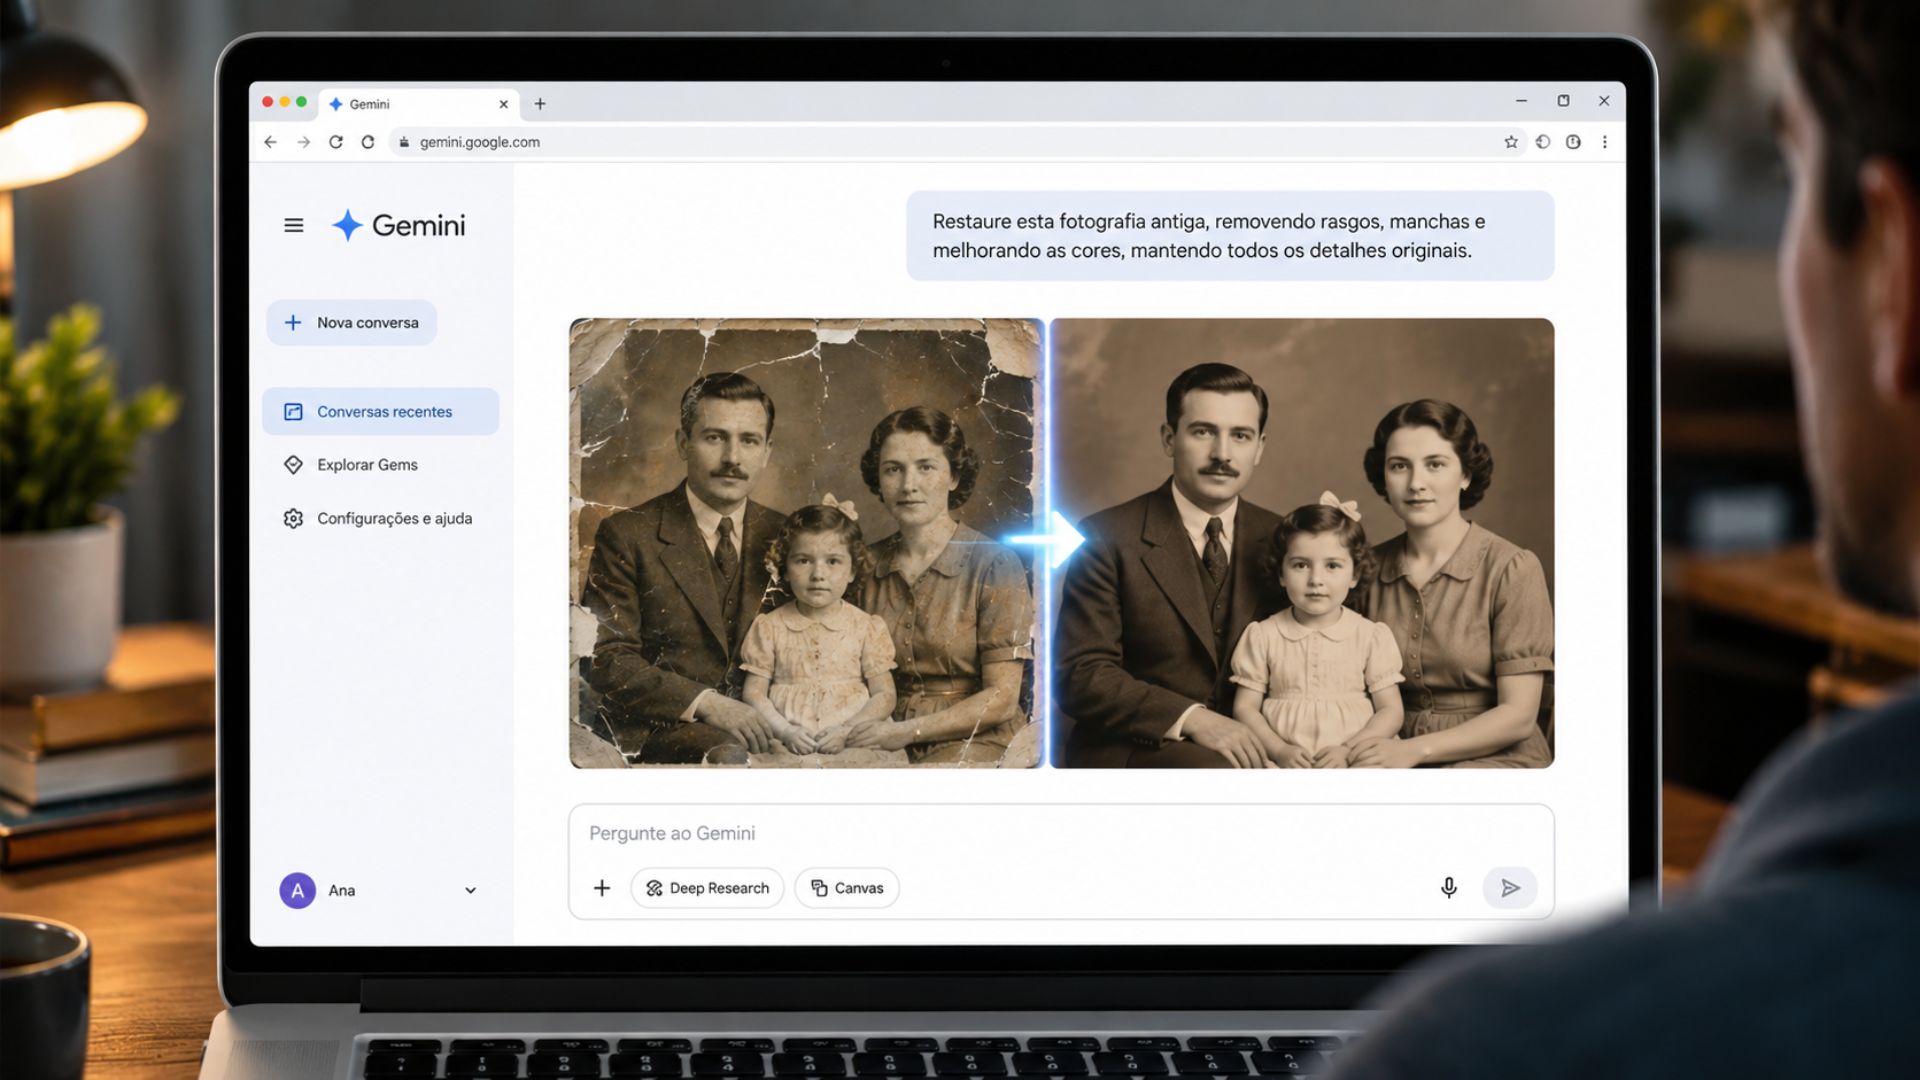The height and width of the screenshot is (1080, 1920).
Task: Open Configurações e ajuda
Action: (x=380, y=518)
